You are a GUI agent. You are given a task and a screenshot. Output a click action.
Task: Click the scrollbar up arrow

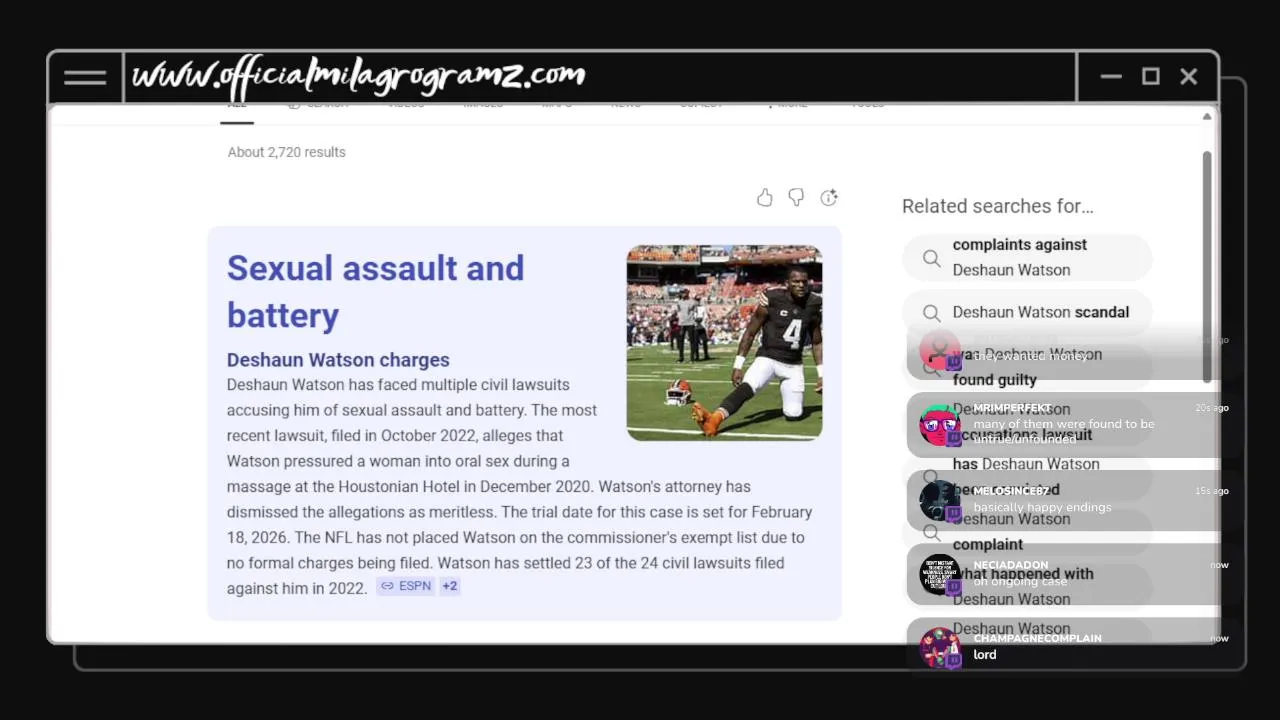[1207, 117]
